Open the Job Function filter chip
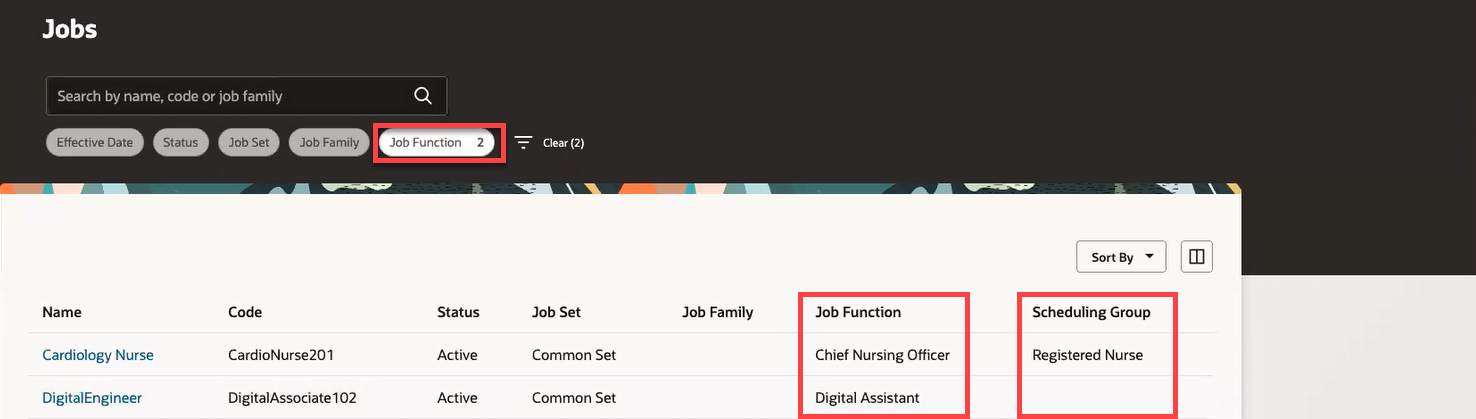Screen dimensions: 1476x419 pos(437,143)
